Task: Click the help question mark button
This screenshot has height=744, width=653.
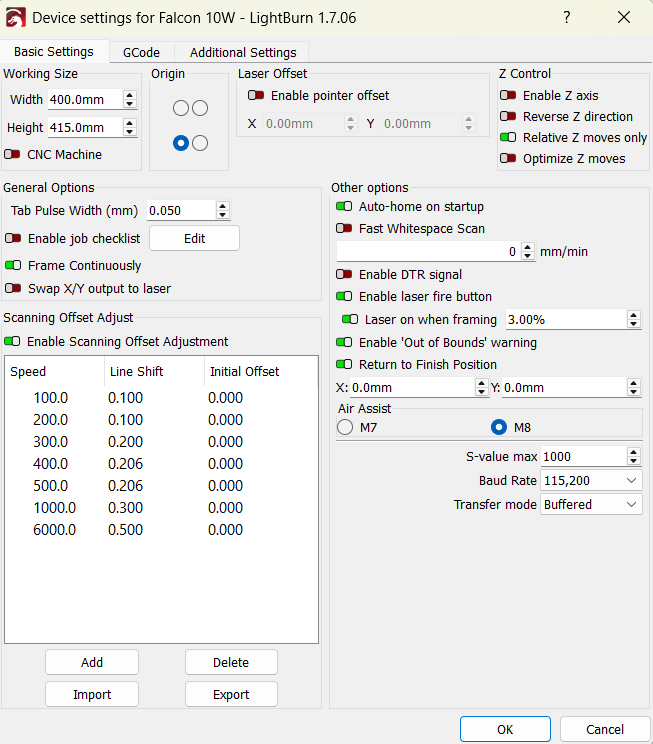Action: [567, 18]
